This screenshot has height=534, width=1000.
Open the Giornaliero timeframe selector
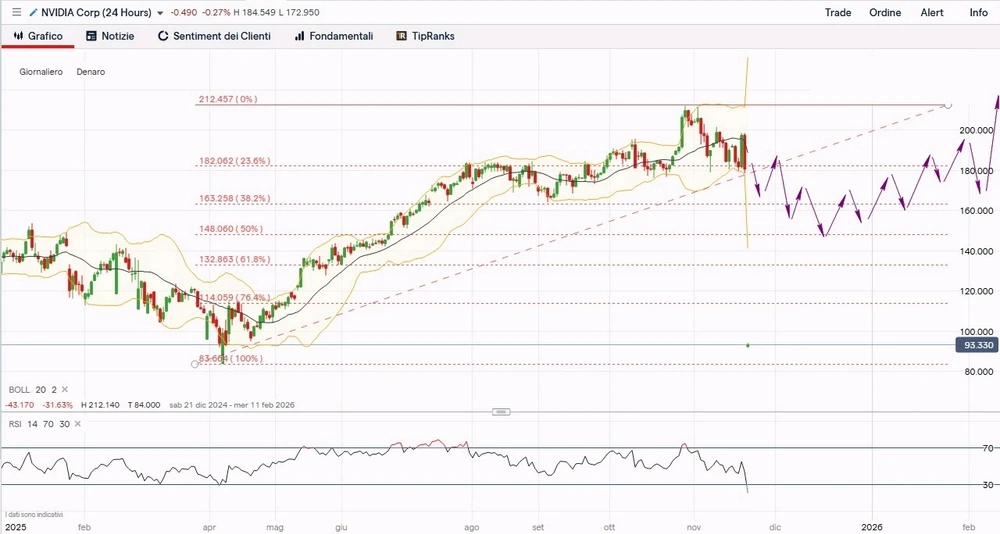(x=41, y=72)
